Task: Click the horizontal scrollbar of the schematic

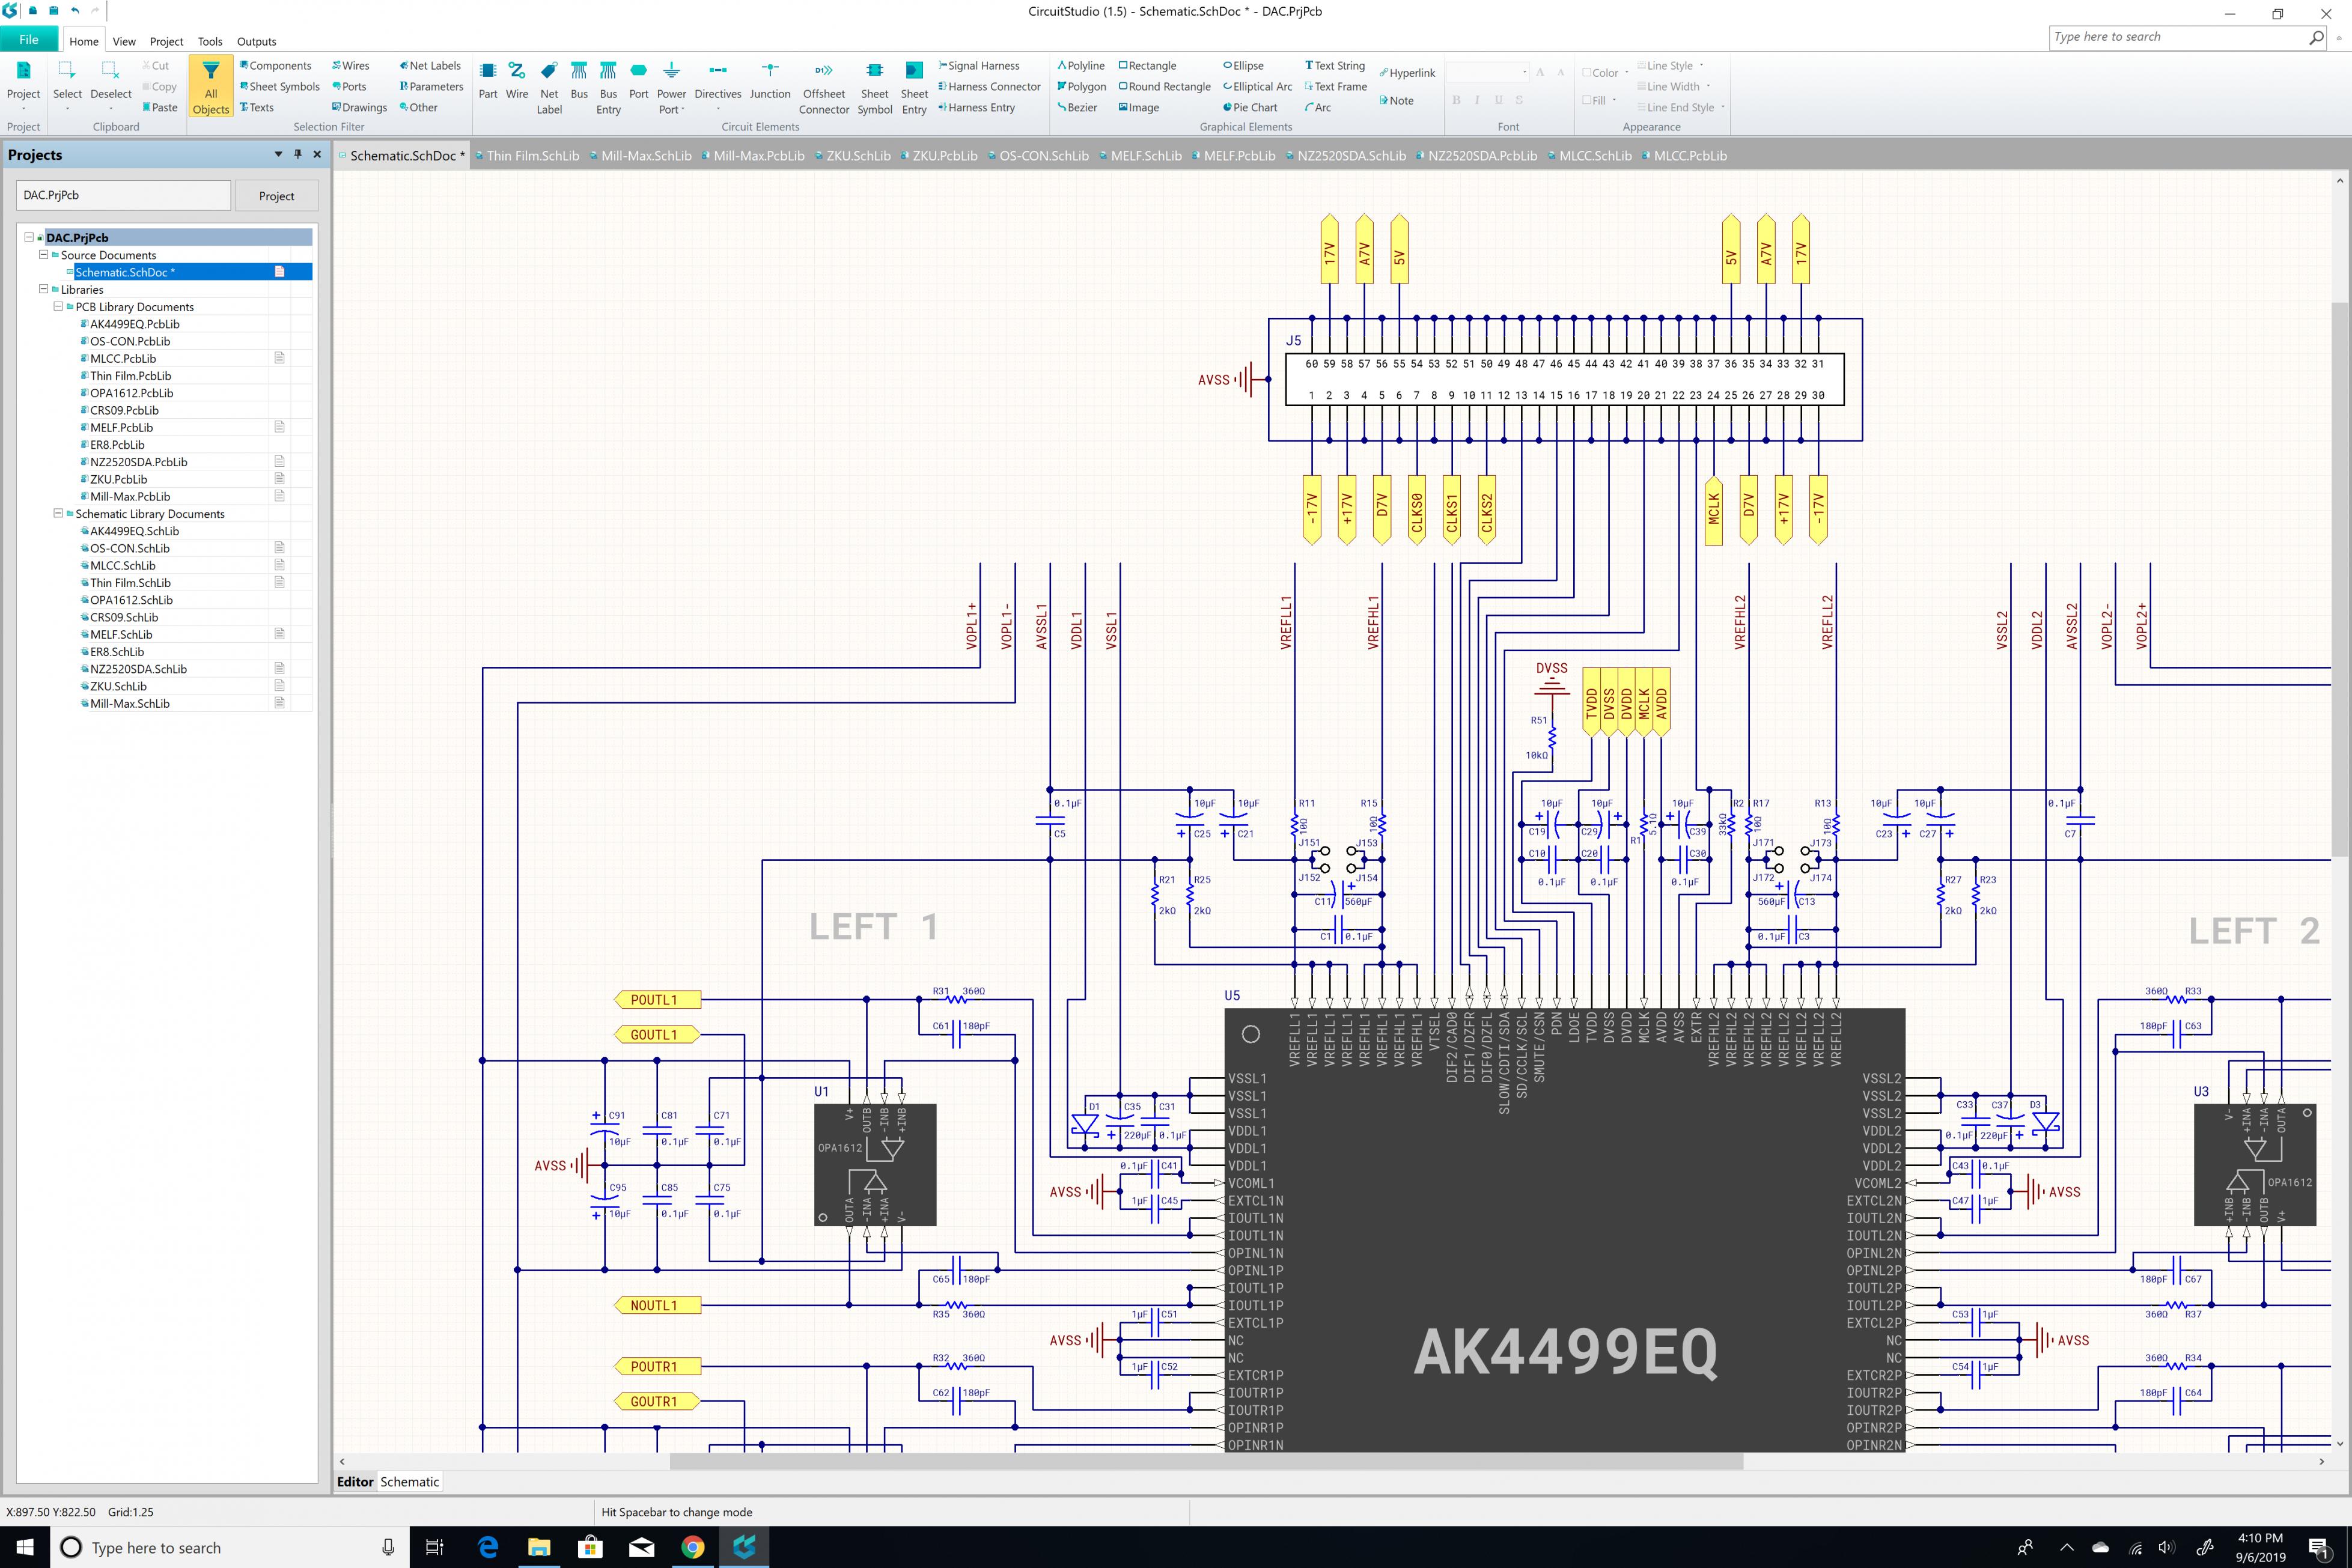Action: 1206,1462
